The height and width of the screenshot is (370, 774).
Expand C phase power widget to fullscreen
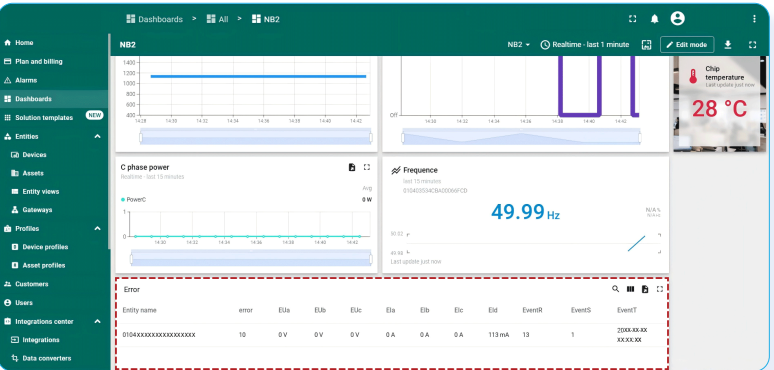click(x=367, y=167)
